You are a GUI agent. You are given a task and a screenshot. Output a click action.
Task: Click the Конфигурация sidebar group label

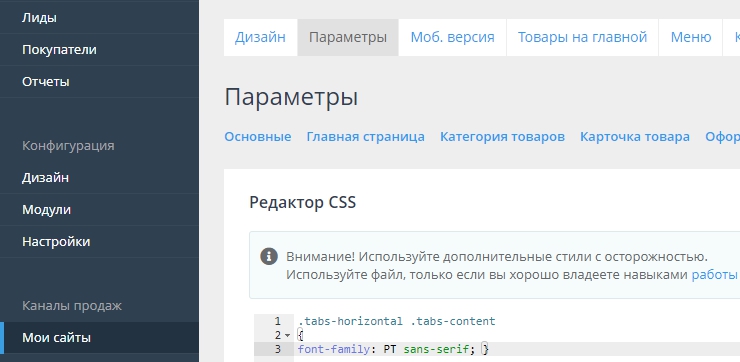(68, 145)
